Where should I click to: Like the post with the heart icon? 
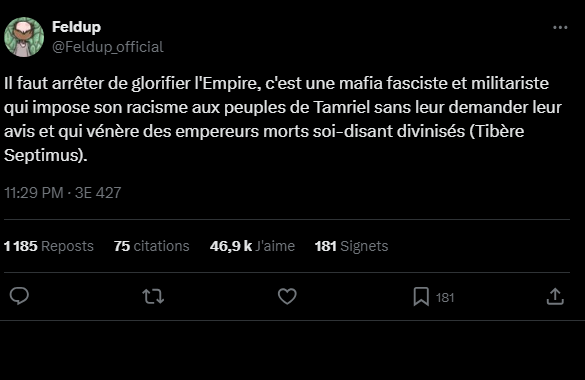287,296
